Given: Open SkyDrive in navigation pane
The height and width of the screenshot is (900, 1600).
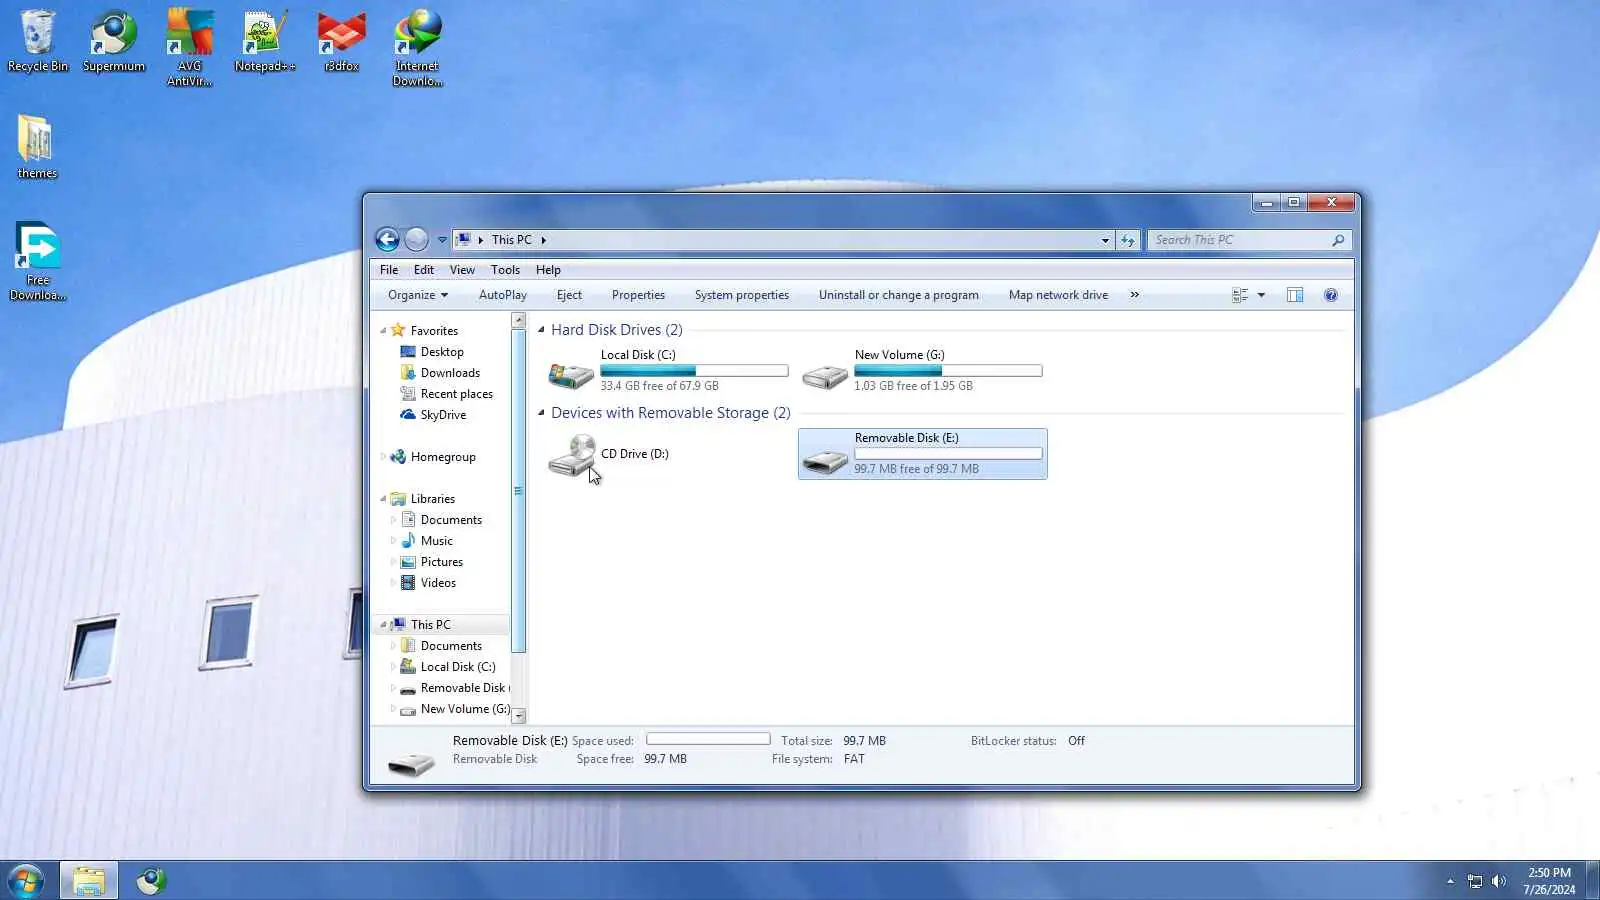Looking at the screenshot, I should (433, 415).
